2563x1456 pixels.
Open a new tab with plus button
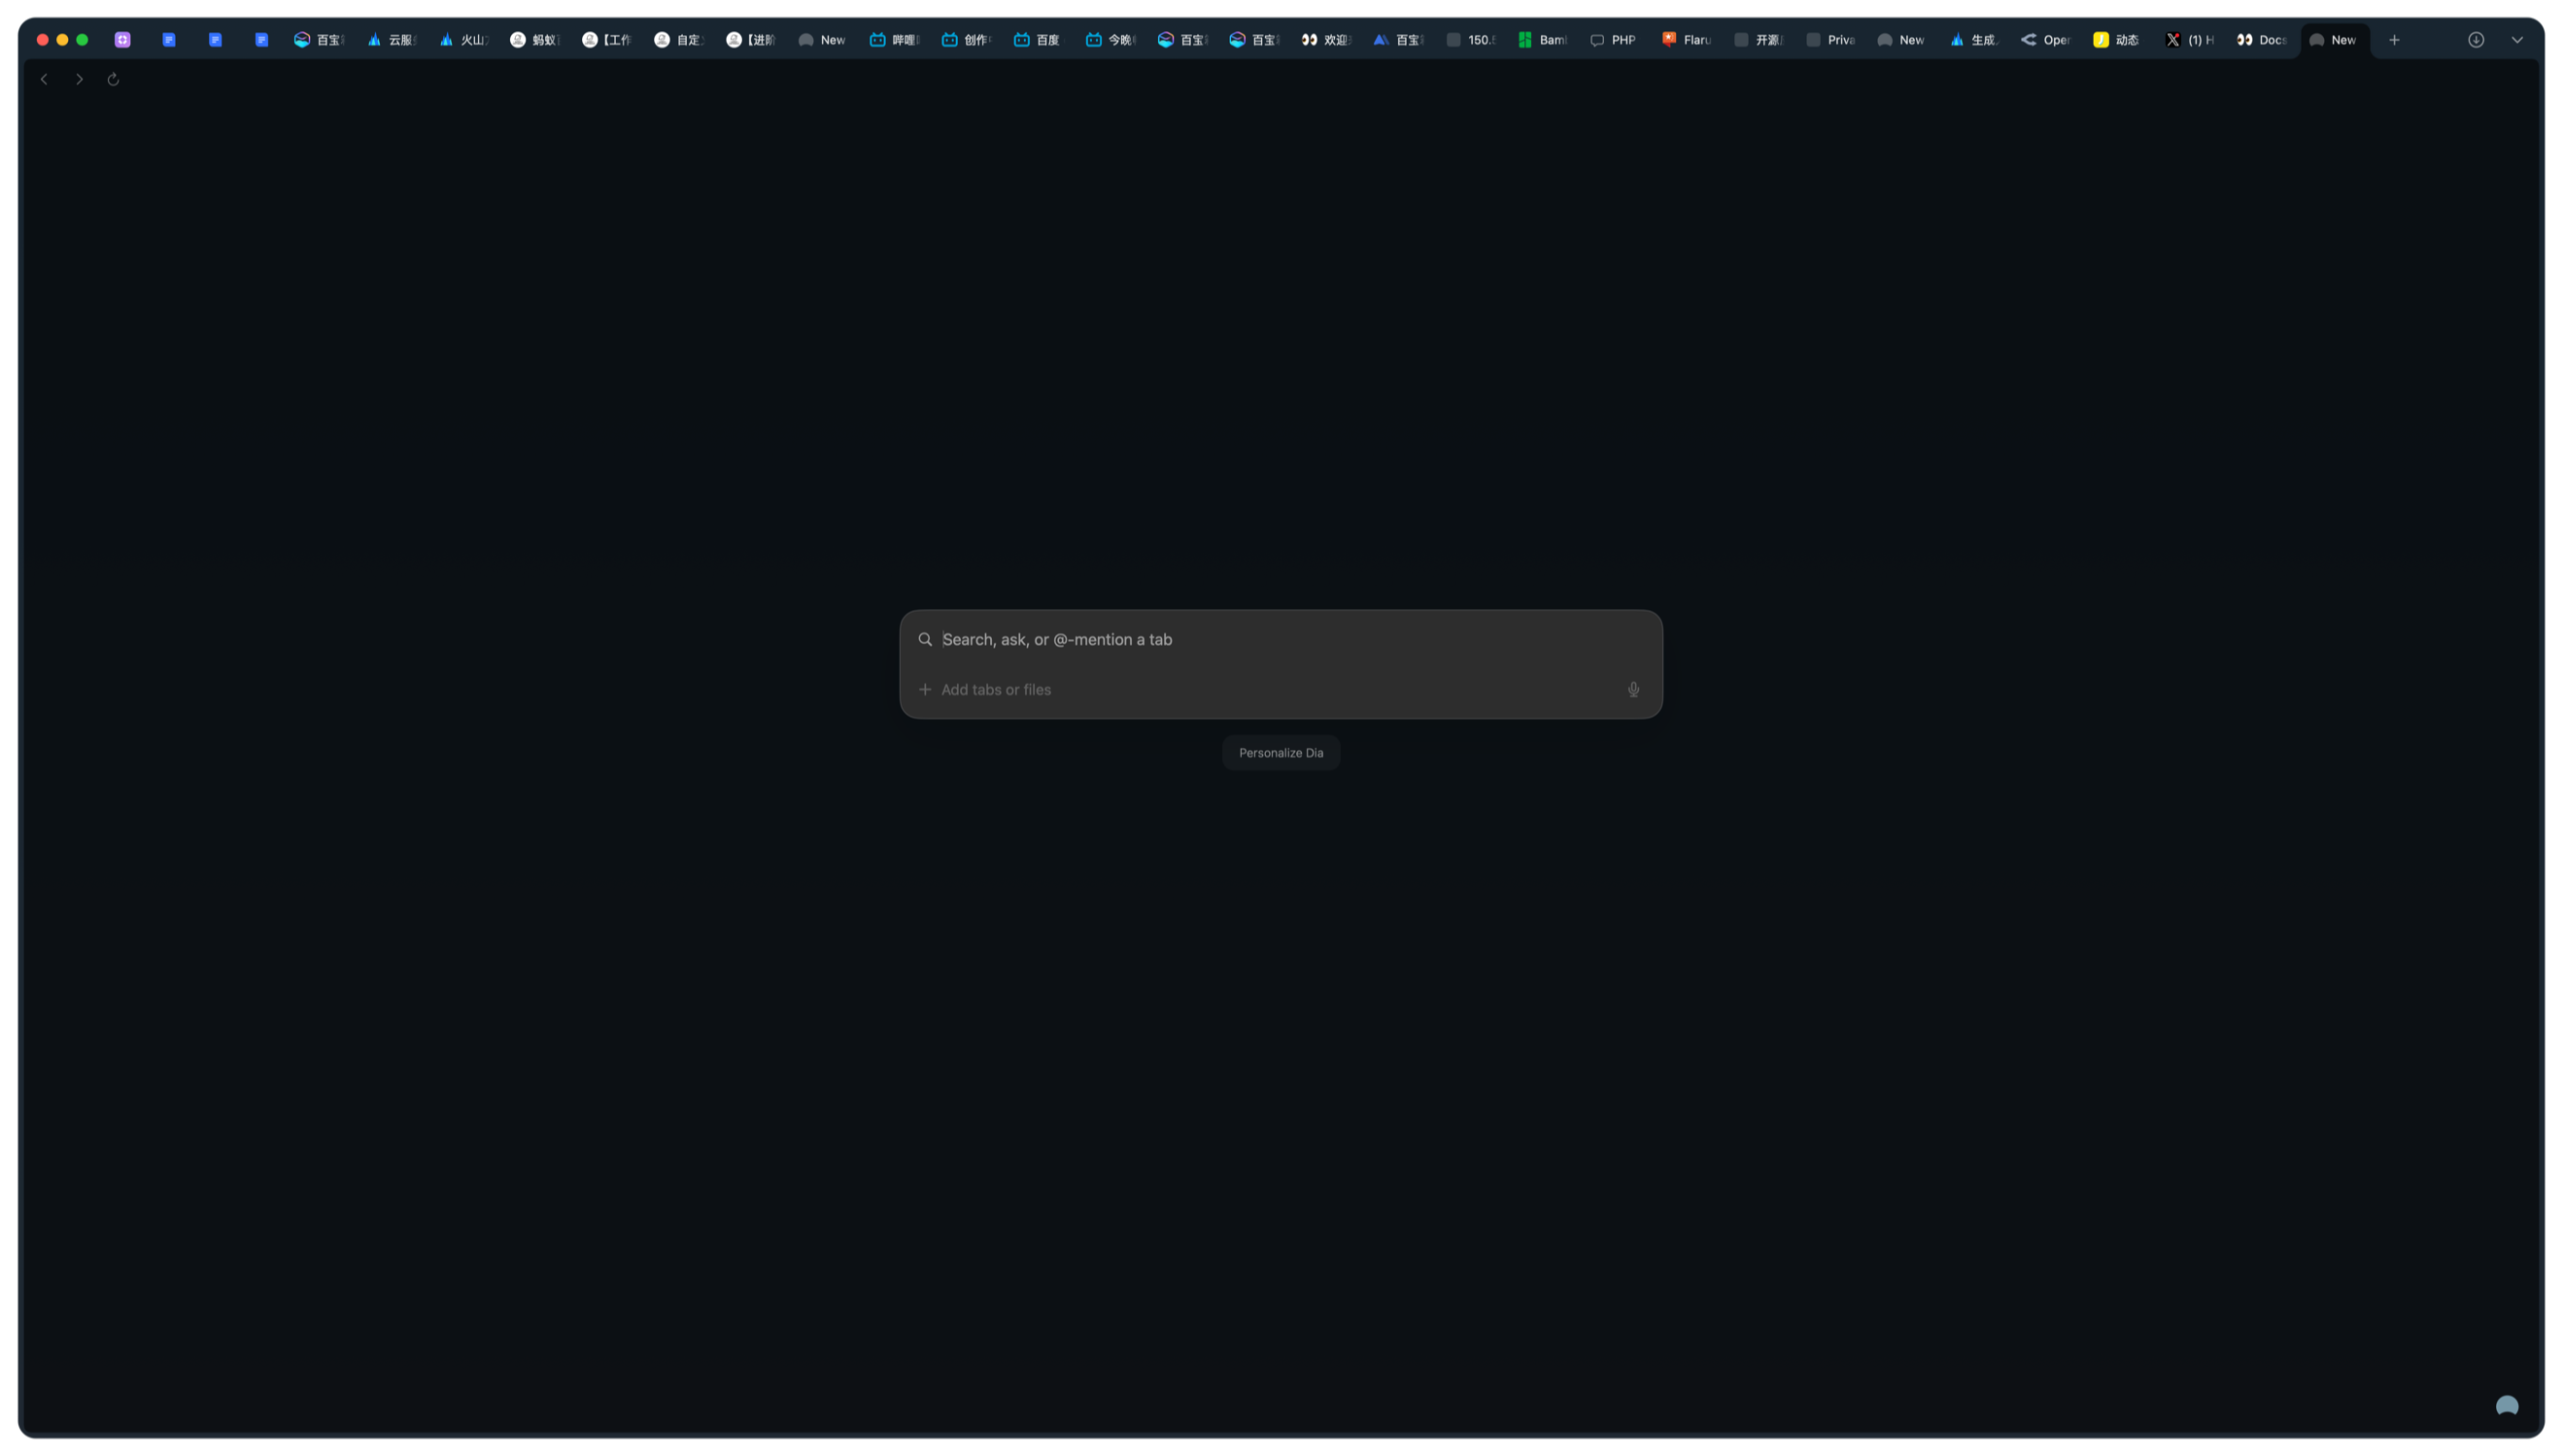(2394, 40)
